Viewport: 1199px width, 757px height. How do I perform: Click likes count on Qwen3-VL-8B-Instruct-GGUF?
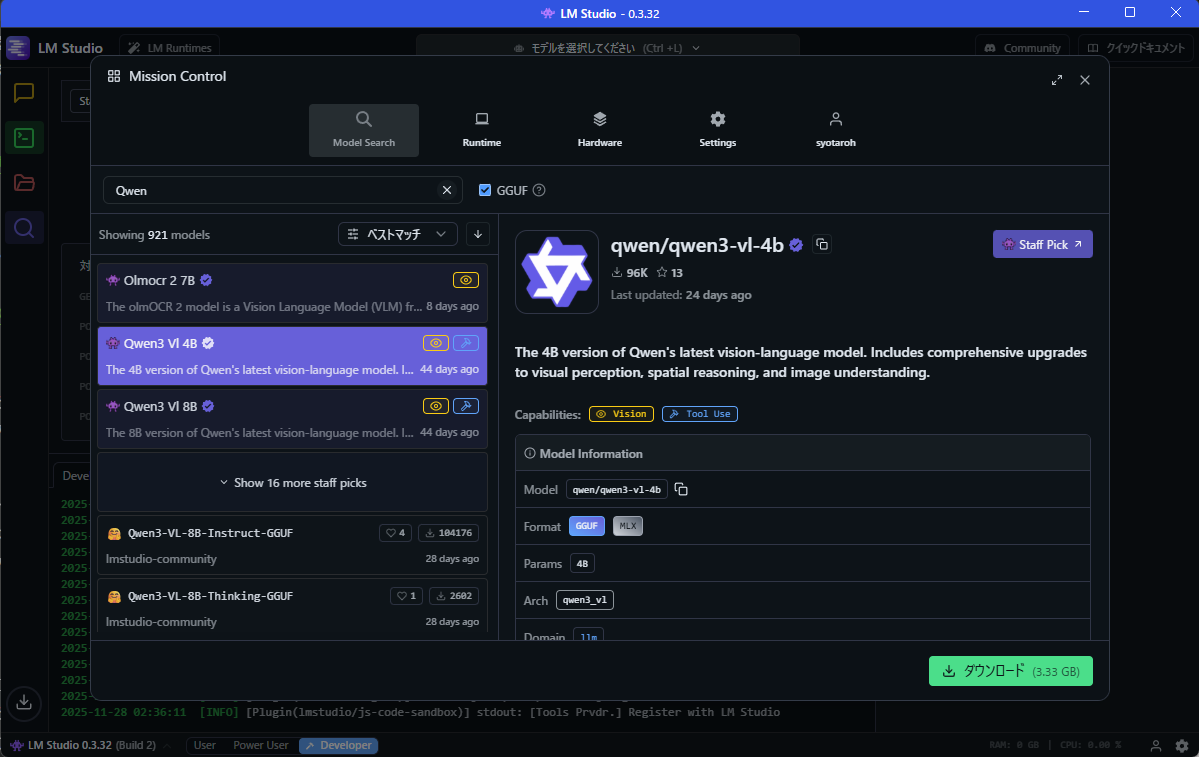(x=395, y=533)
